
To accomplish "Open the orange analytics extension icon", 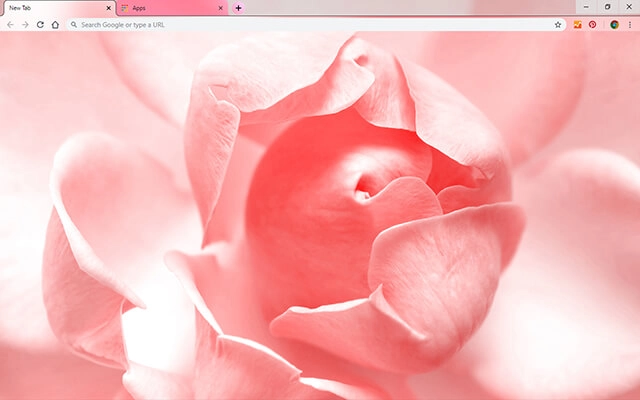I will point(578,25).
